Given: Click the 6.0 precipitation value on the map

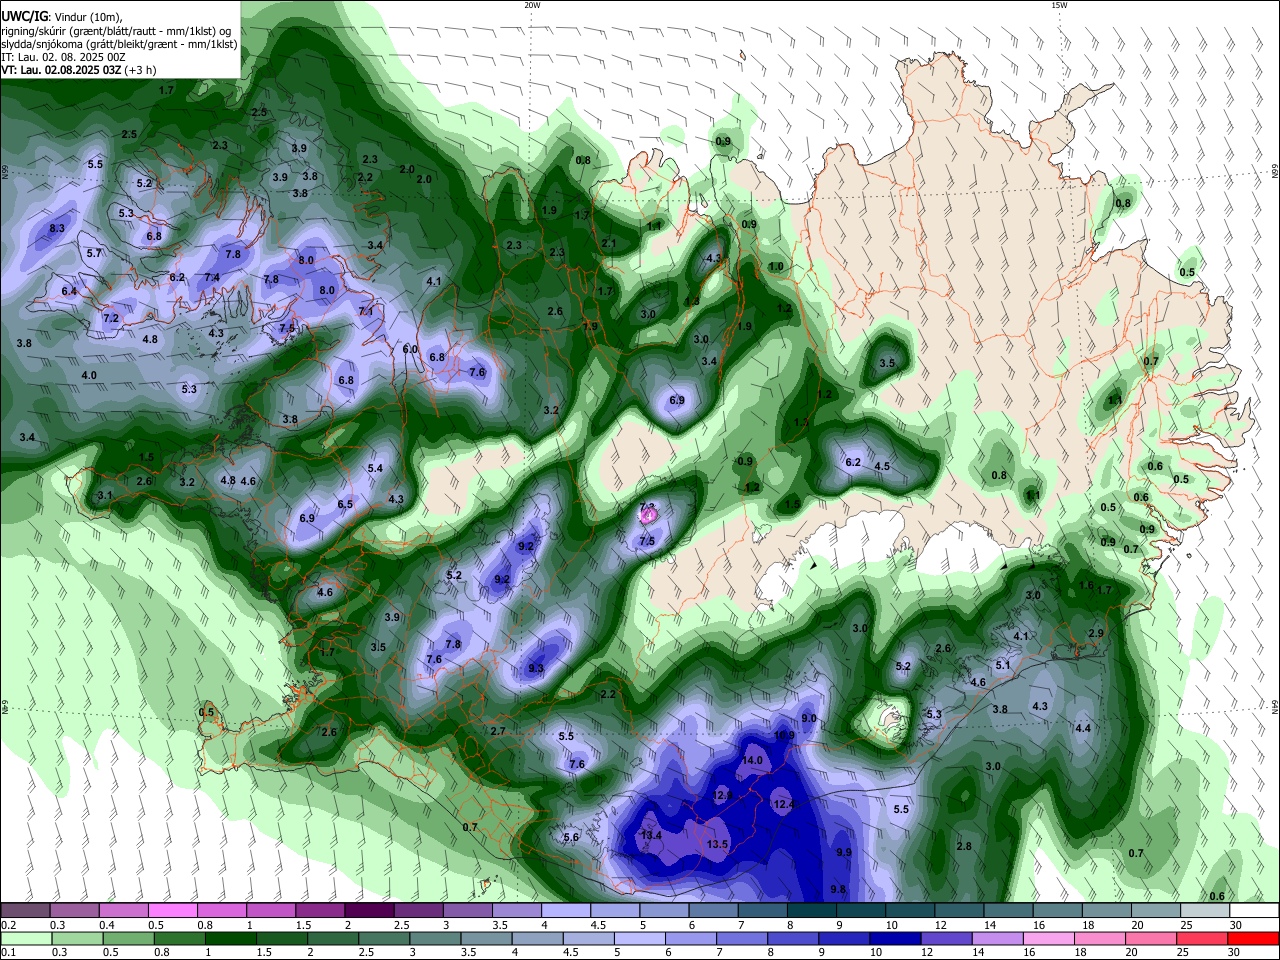Looking at the screenshot, I should [x=410, y=349].
